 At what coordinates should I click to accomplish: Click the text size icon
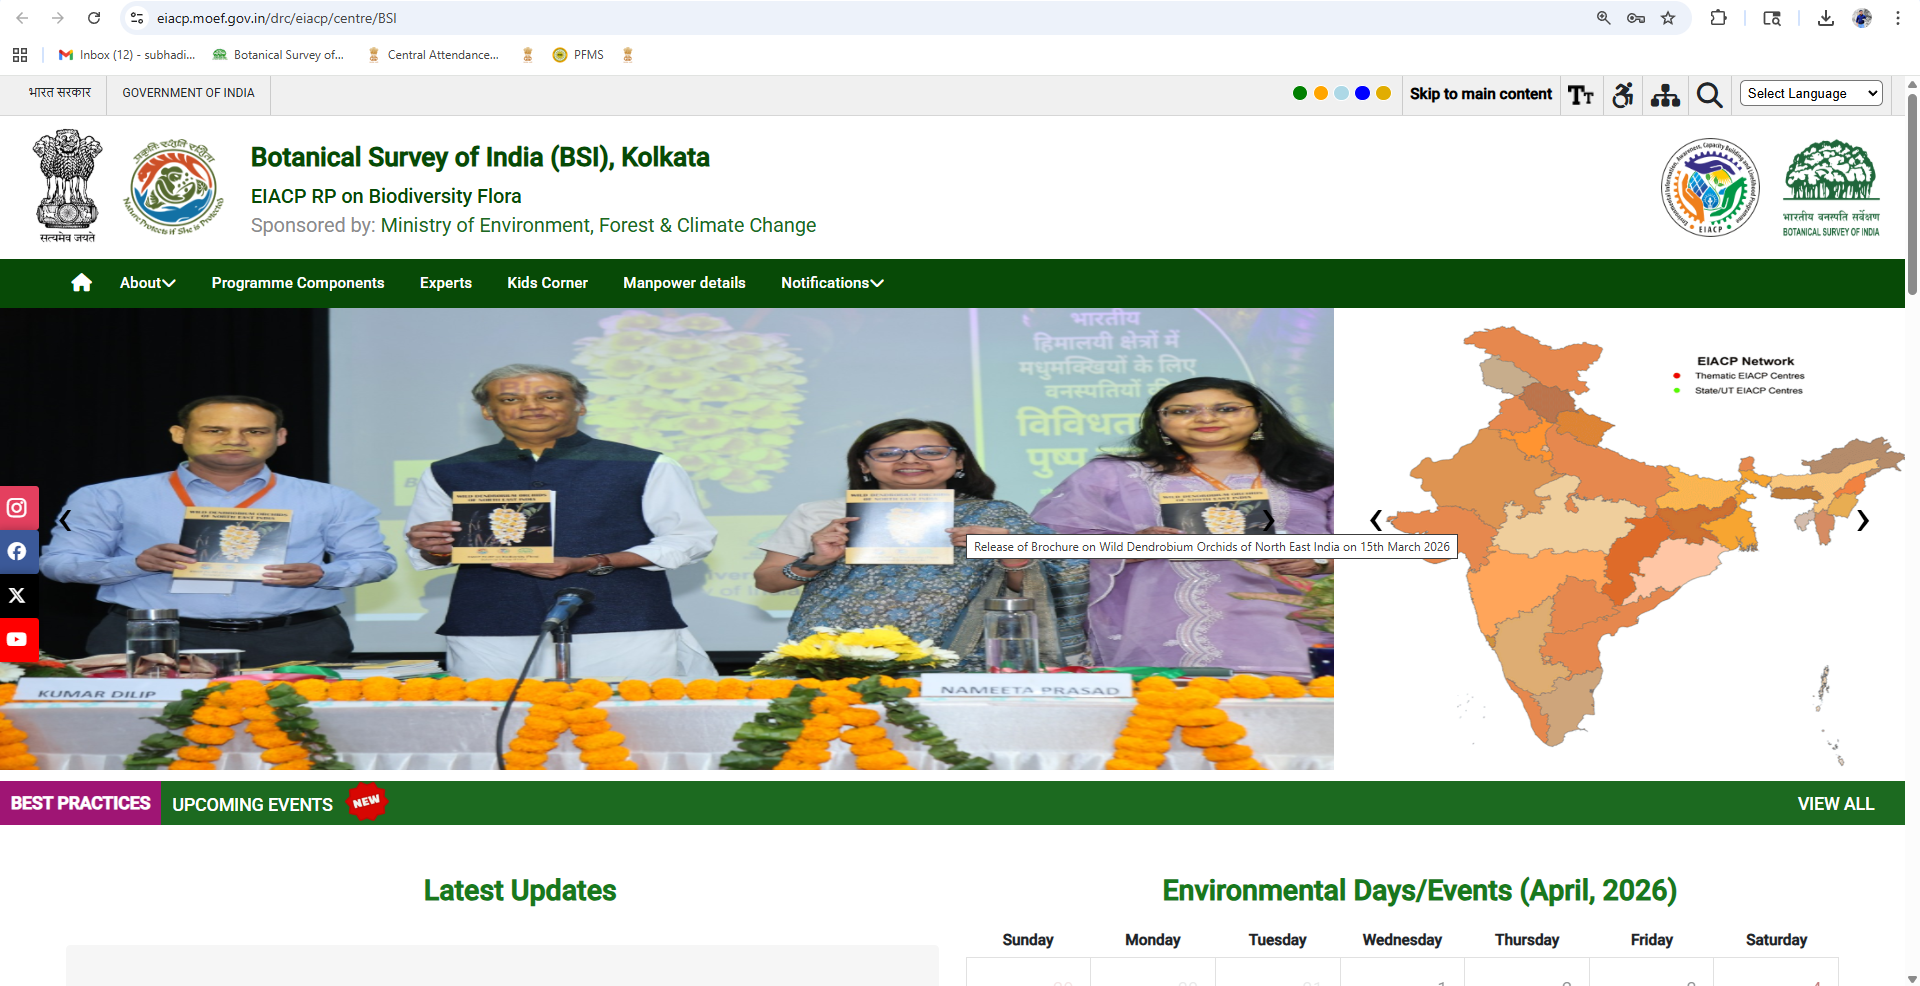coord(1580,95)
